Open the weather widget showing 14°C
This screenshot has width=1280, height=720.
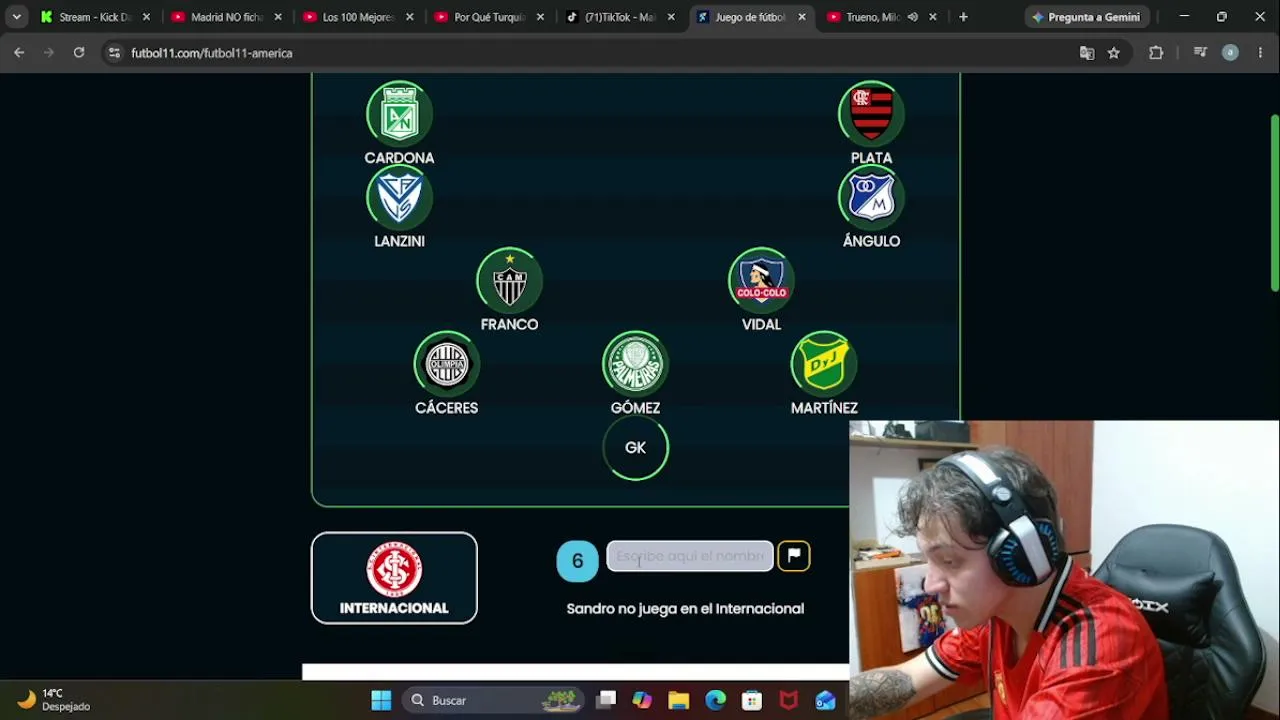[55, 700]
